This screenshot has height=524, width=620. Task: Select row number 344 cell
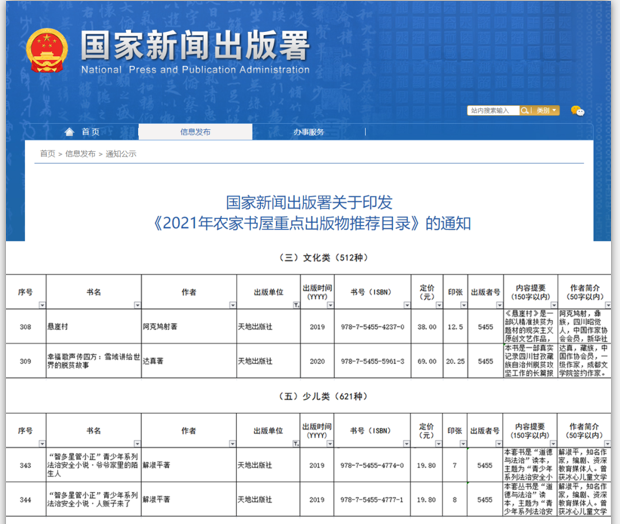click(x=26, y=499)
